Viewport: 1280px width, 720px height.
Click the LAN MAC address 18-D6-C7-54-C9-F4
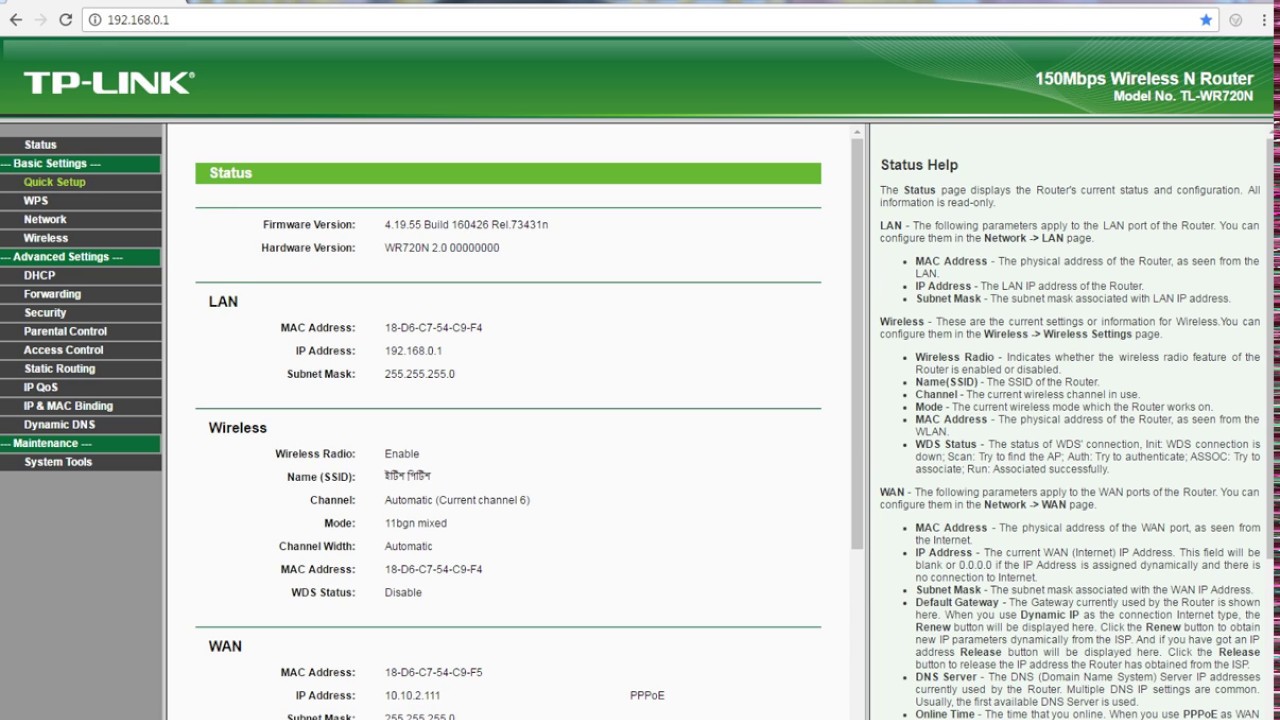(433, 328)
